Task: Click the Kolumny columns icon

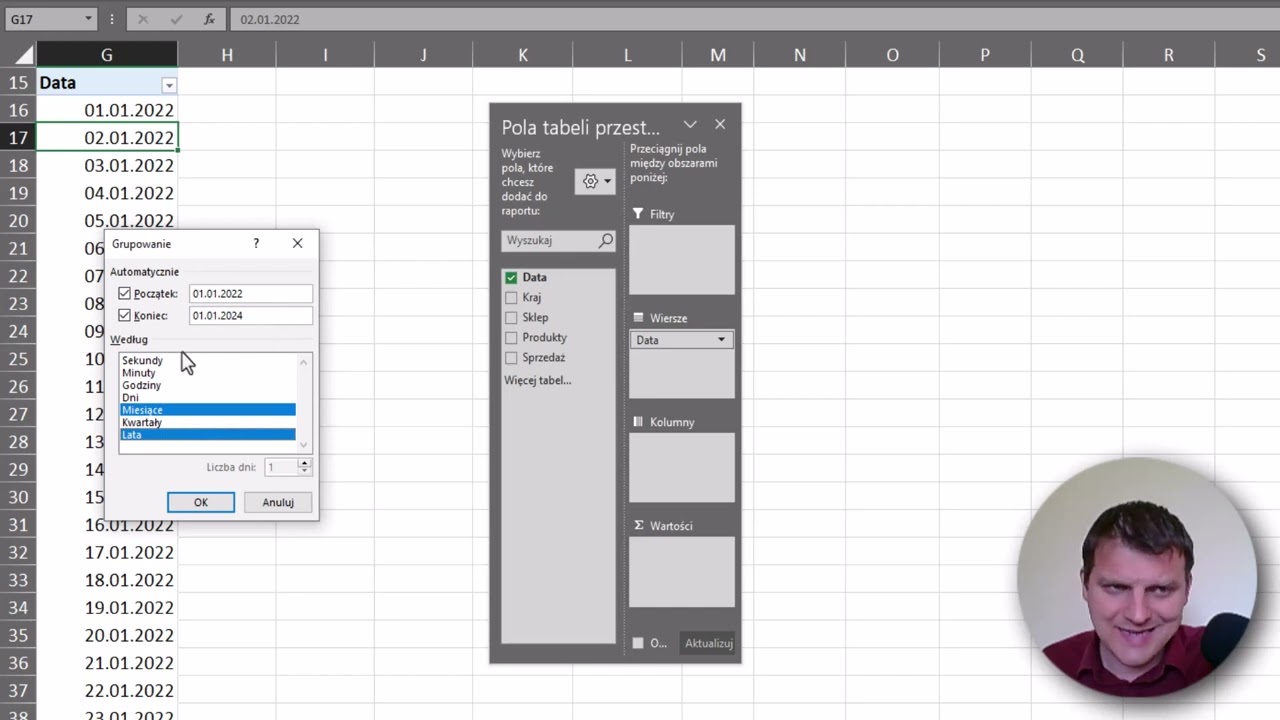Action: point(638,422)
